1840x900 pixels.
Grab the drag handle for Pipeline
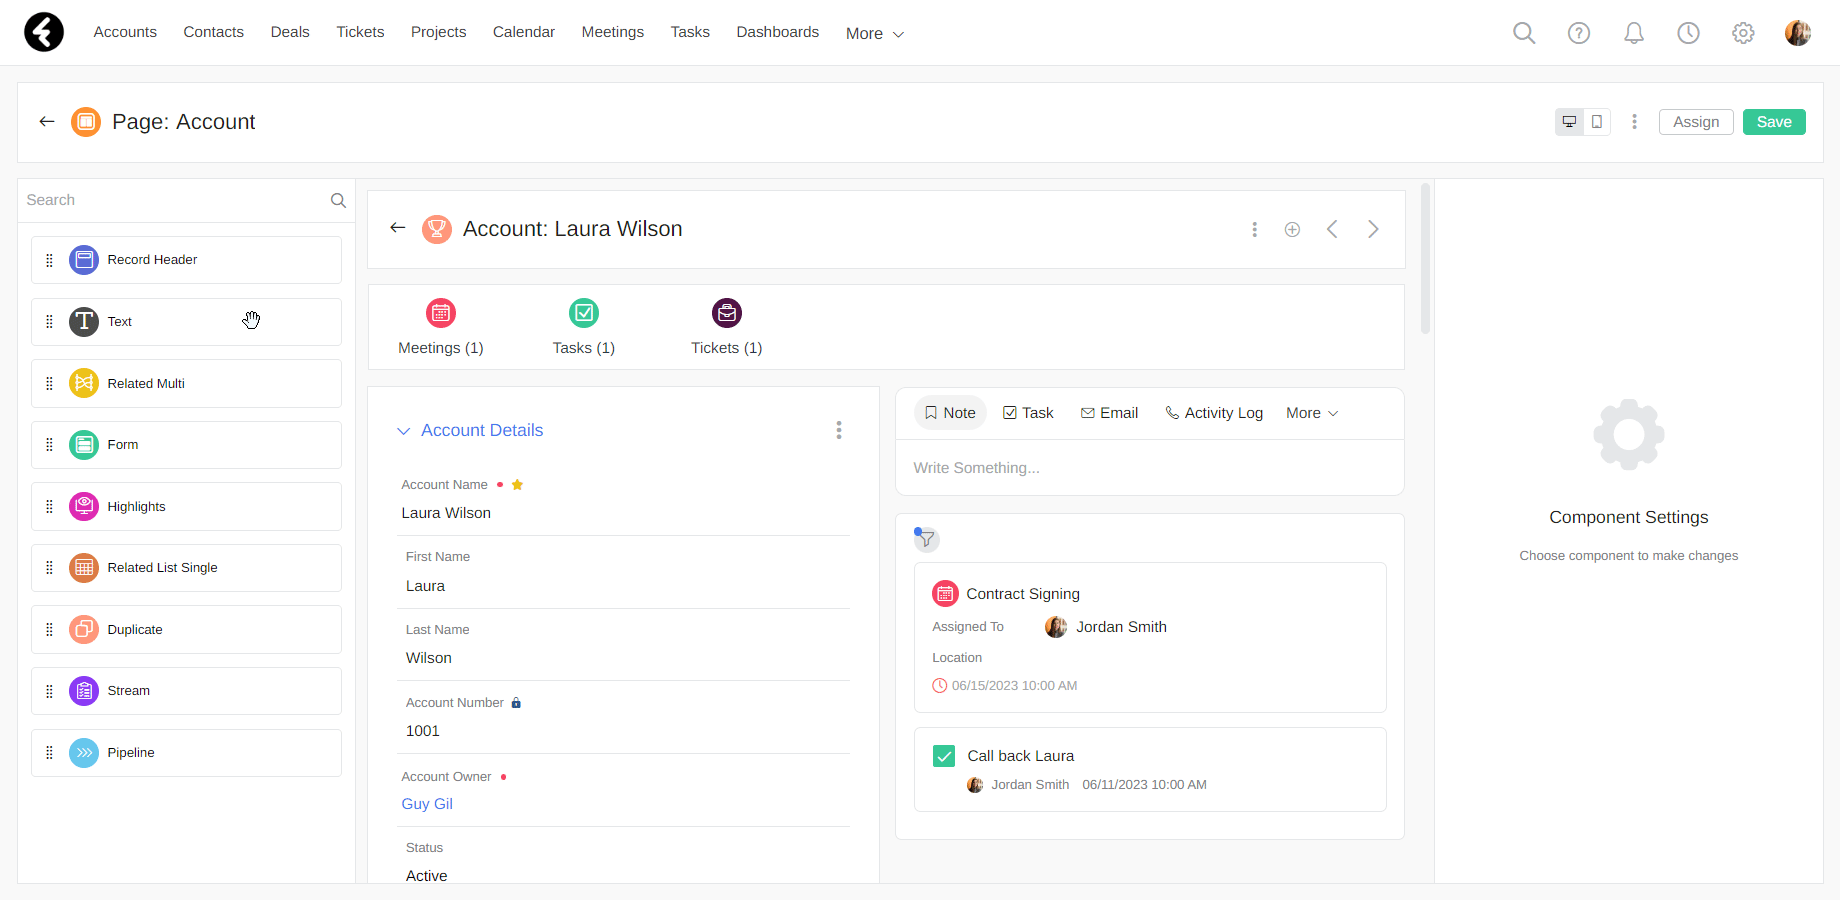pos(49,753)
